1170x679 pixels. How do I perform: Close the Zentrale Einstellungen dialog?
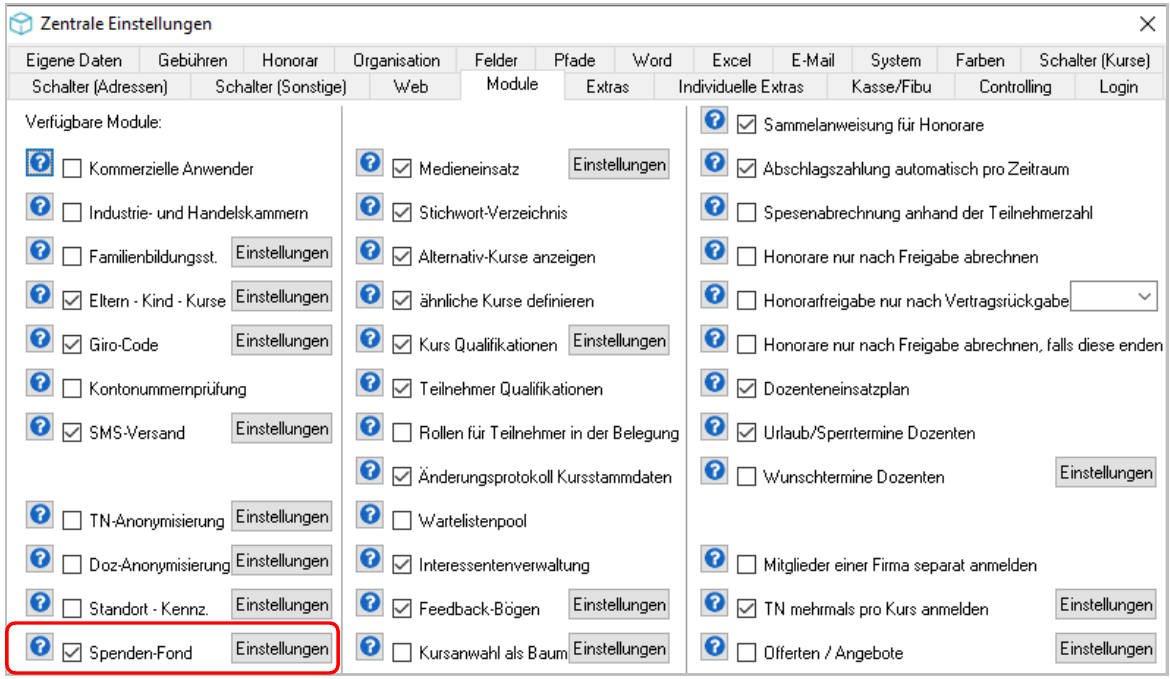[x=1147, y=24]
